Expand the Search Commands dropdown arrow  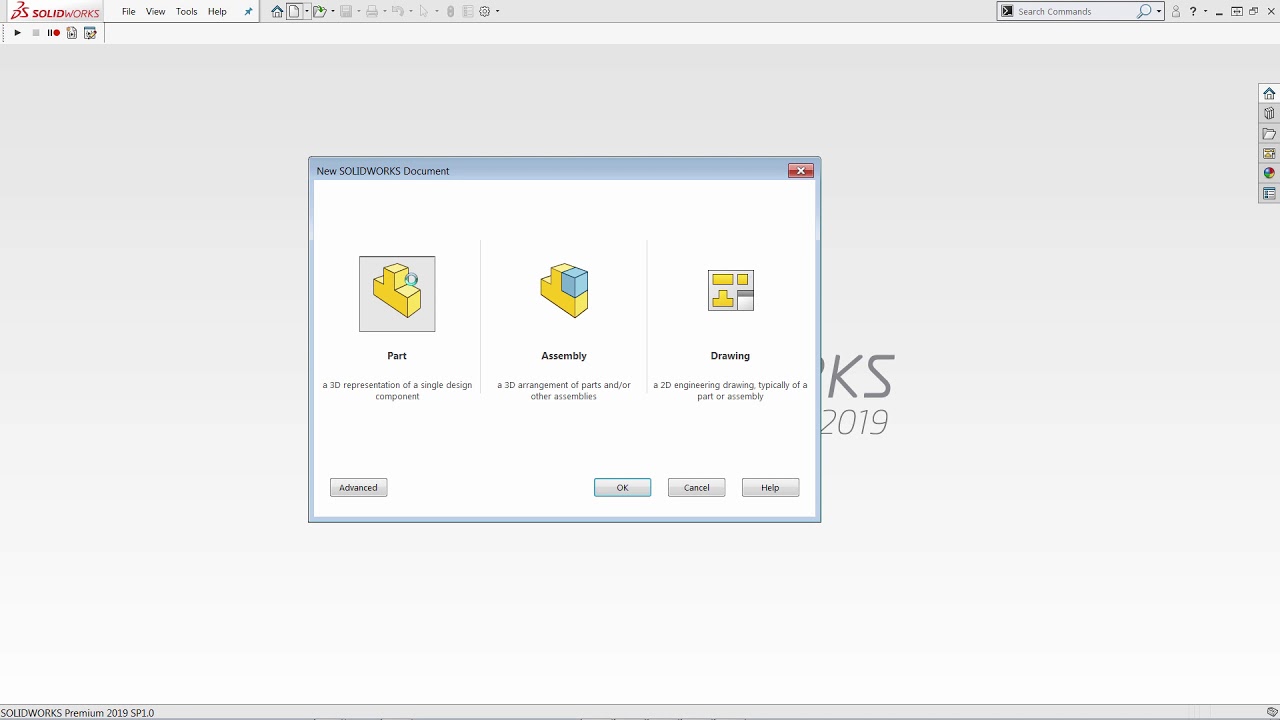click(x=1159, y=11)
